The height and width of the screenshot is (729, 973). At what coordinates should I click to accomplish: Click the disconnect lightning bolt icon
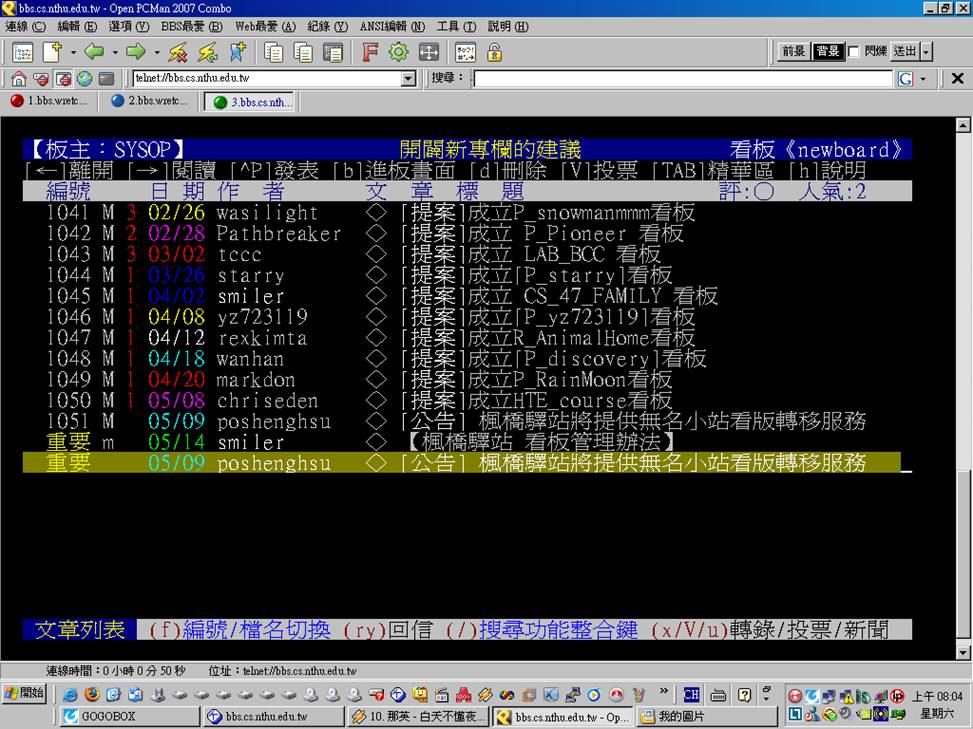tap(178, 52)
